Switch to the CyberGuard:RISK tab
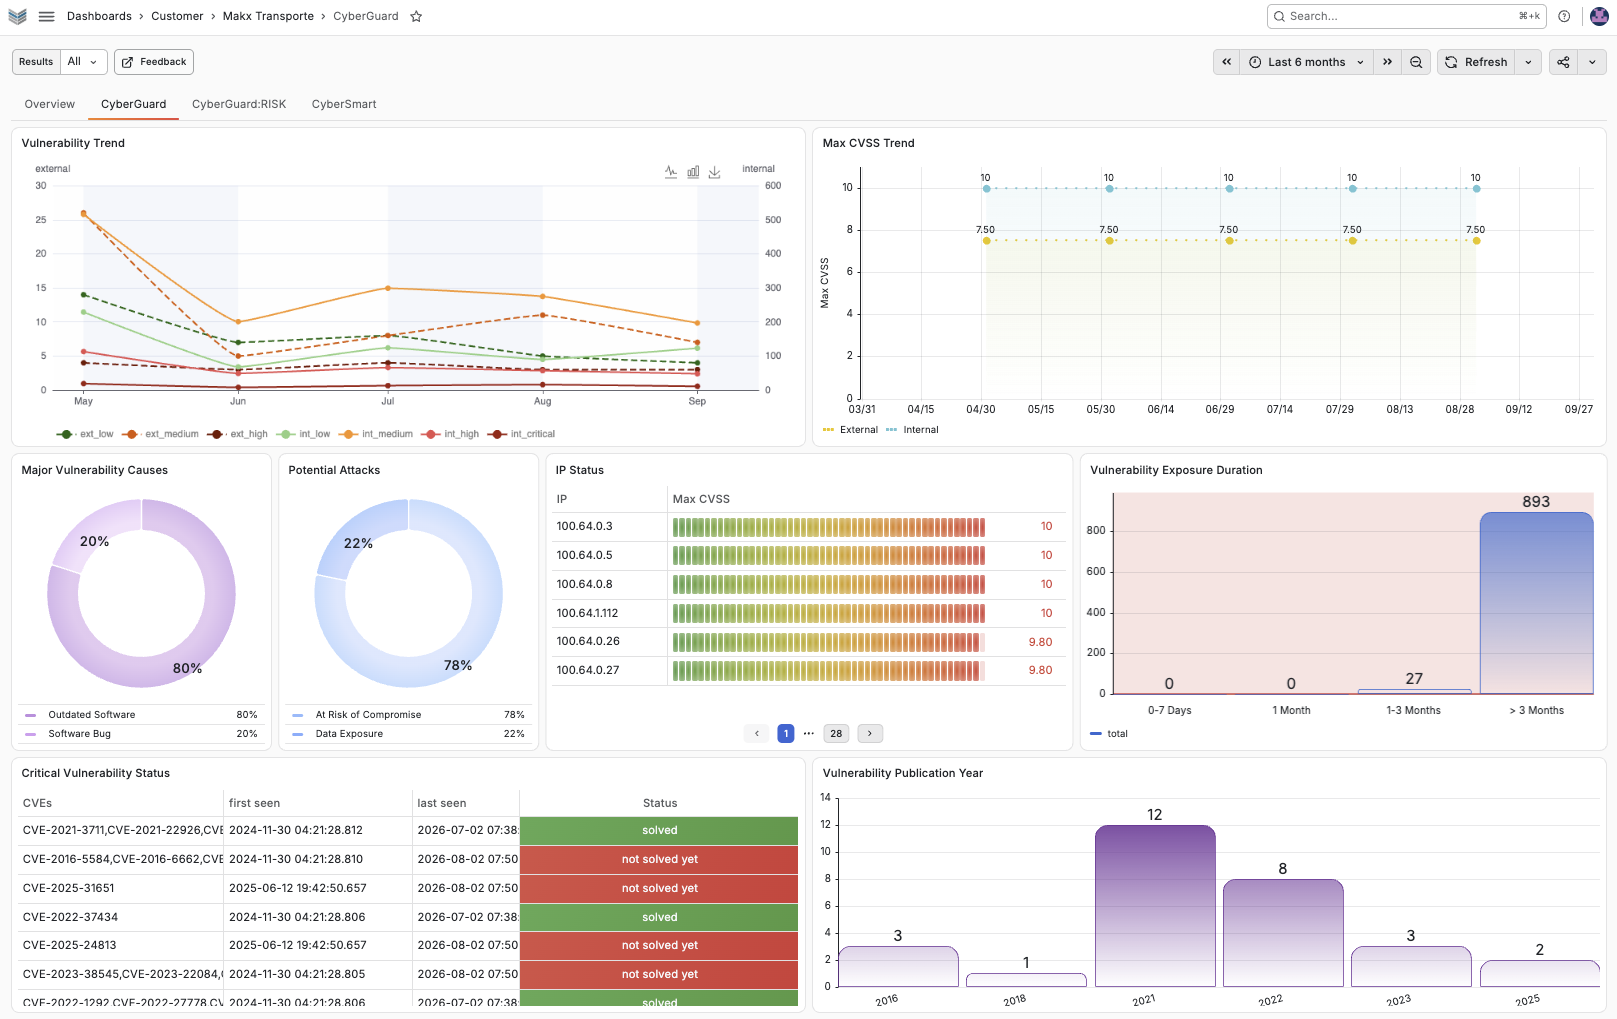 (239, 104)
